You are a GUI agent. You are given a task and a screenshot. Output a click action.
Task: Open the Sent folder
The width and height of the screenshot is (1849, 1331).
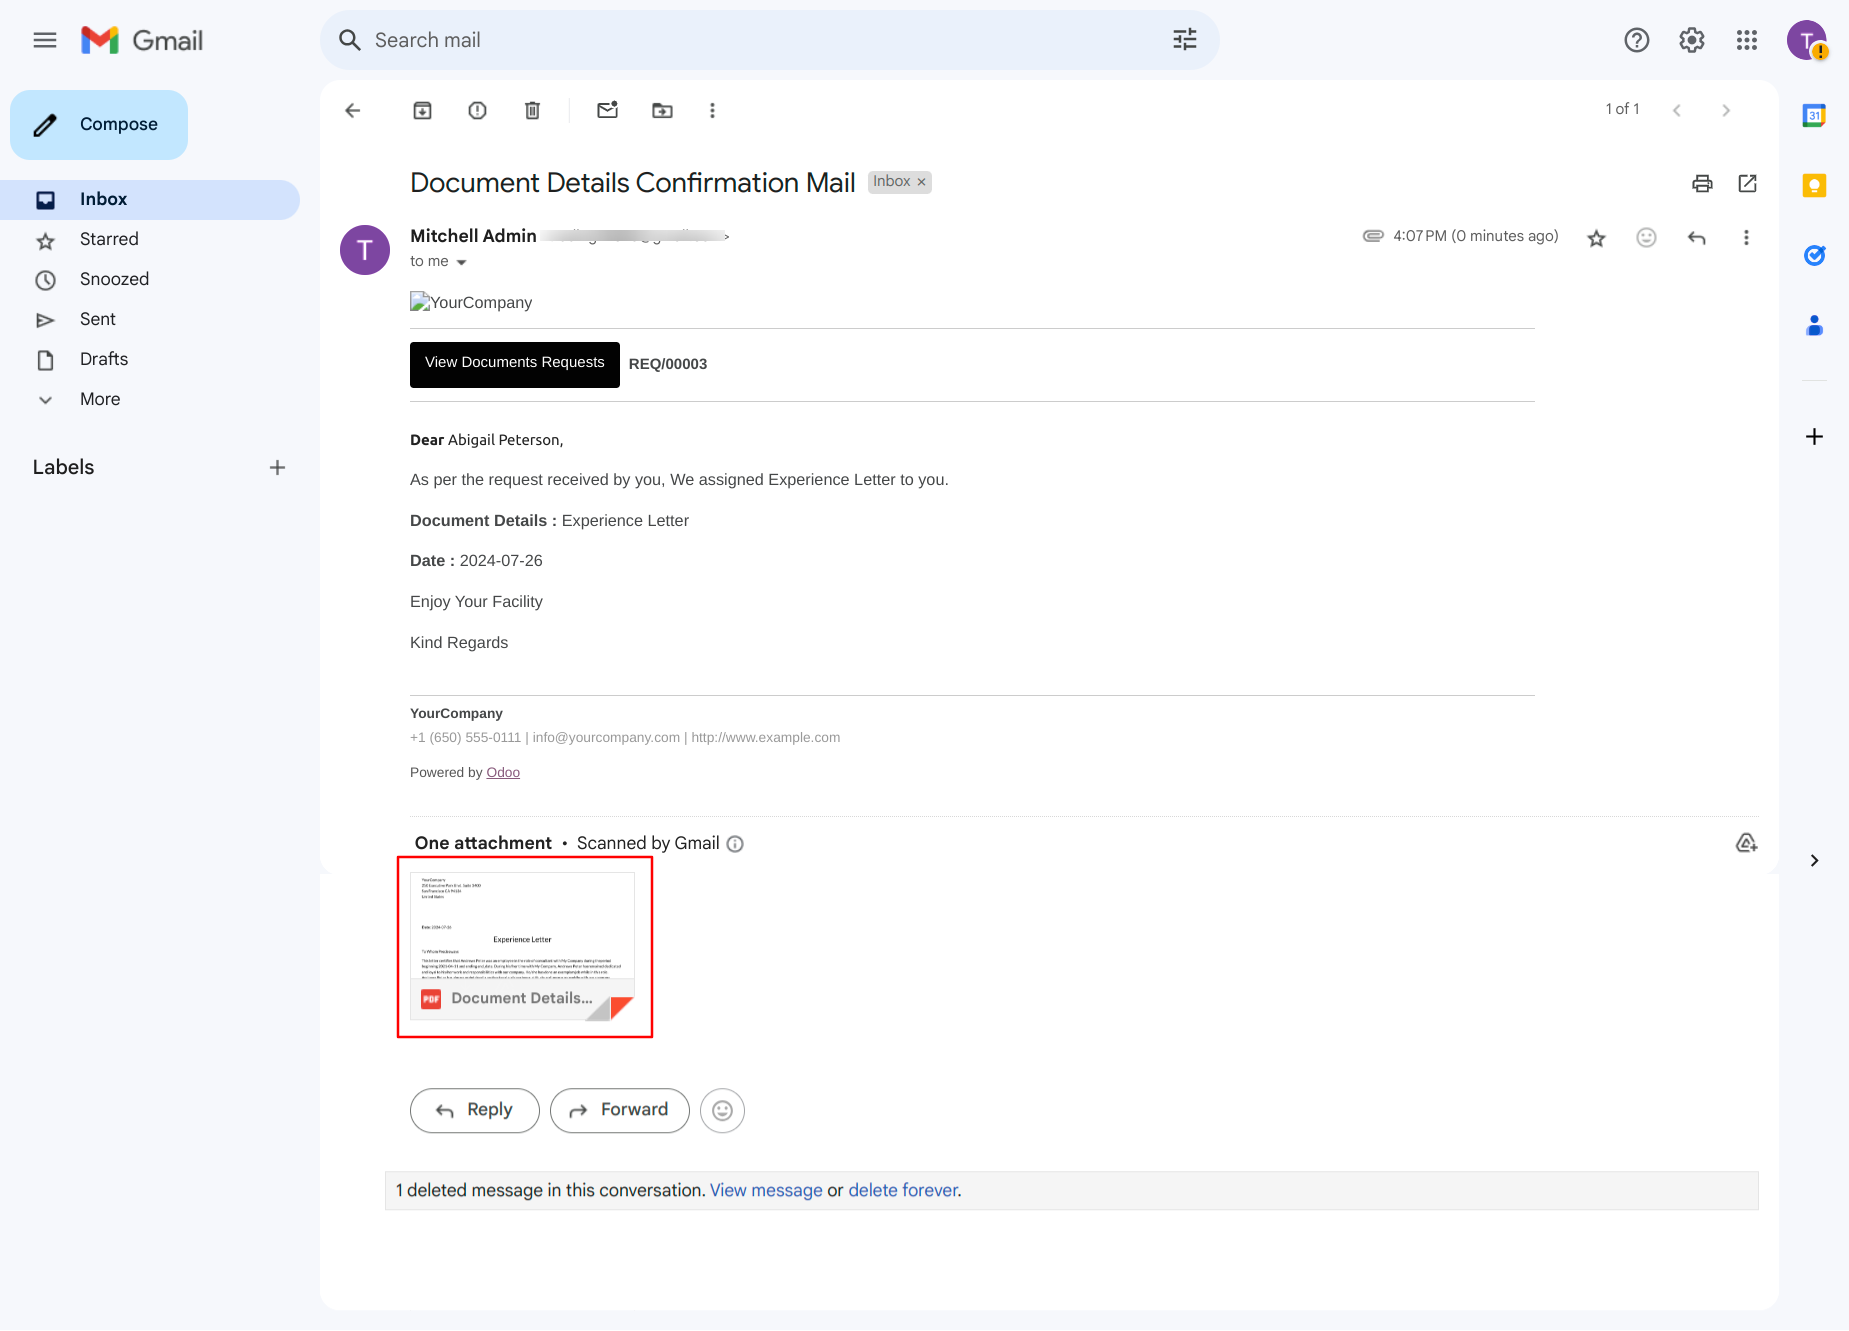(x=98, y=319)
